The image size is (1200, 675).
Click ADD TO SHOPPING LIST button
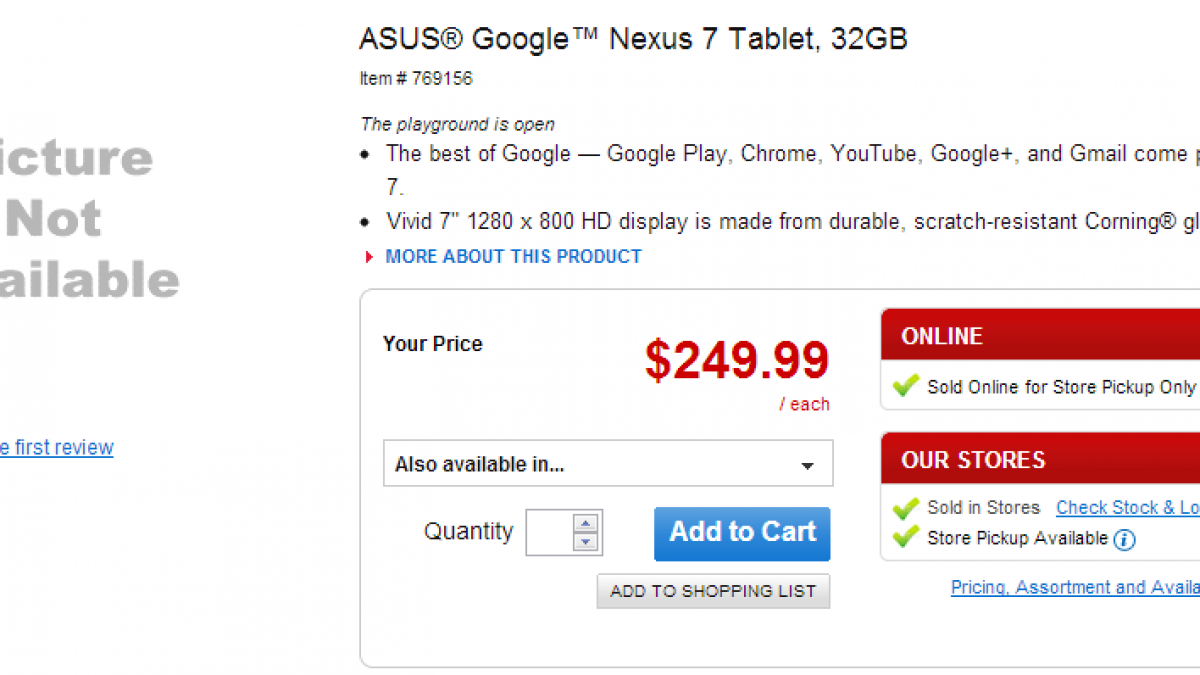713,591
